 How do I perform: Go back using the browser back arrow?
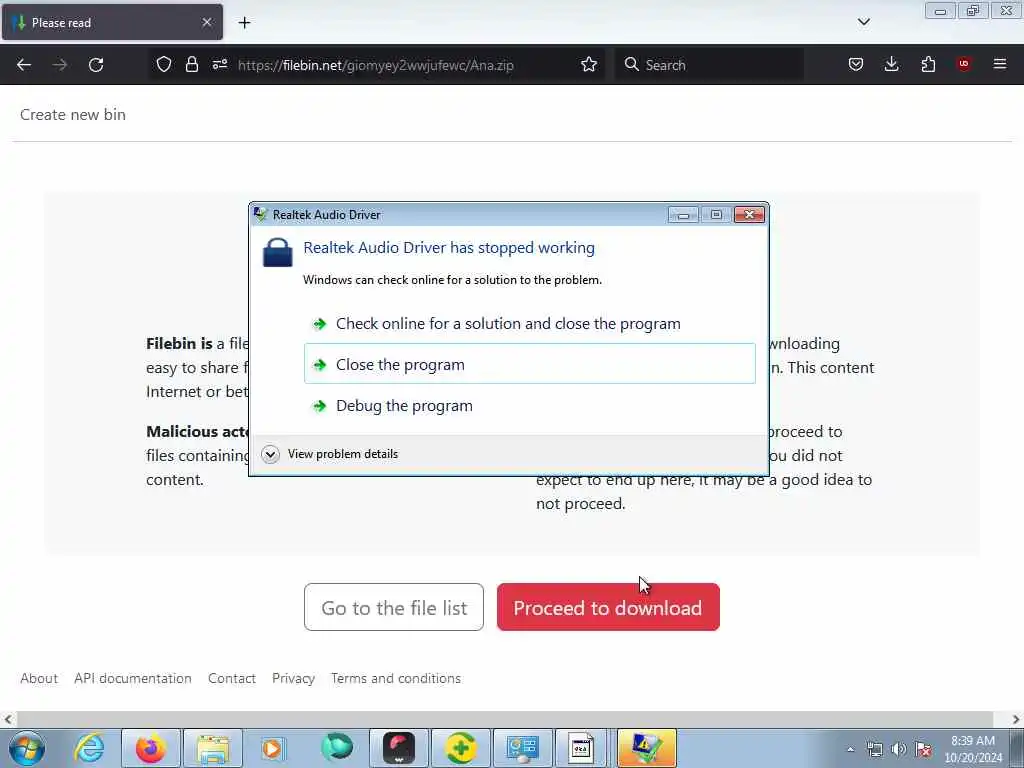[24, 65]
